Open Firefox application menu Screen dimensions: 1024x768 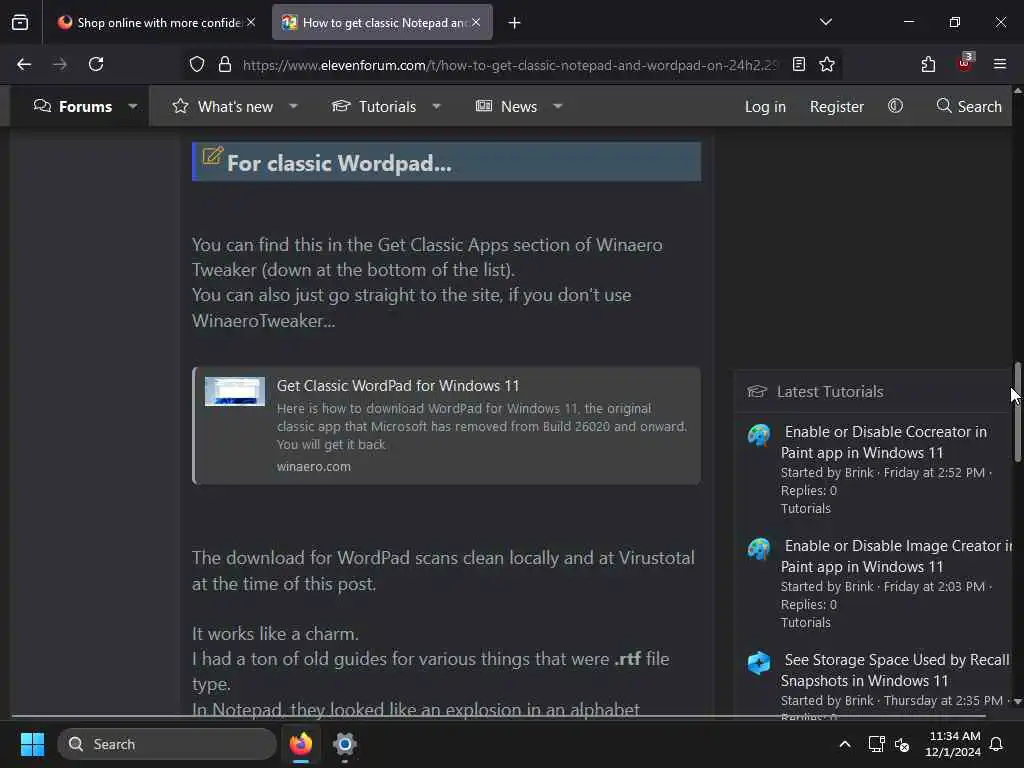(1000, 64)
